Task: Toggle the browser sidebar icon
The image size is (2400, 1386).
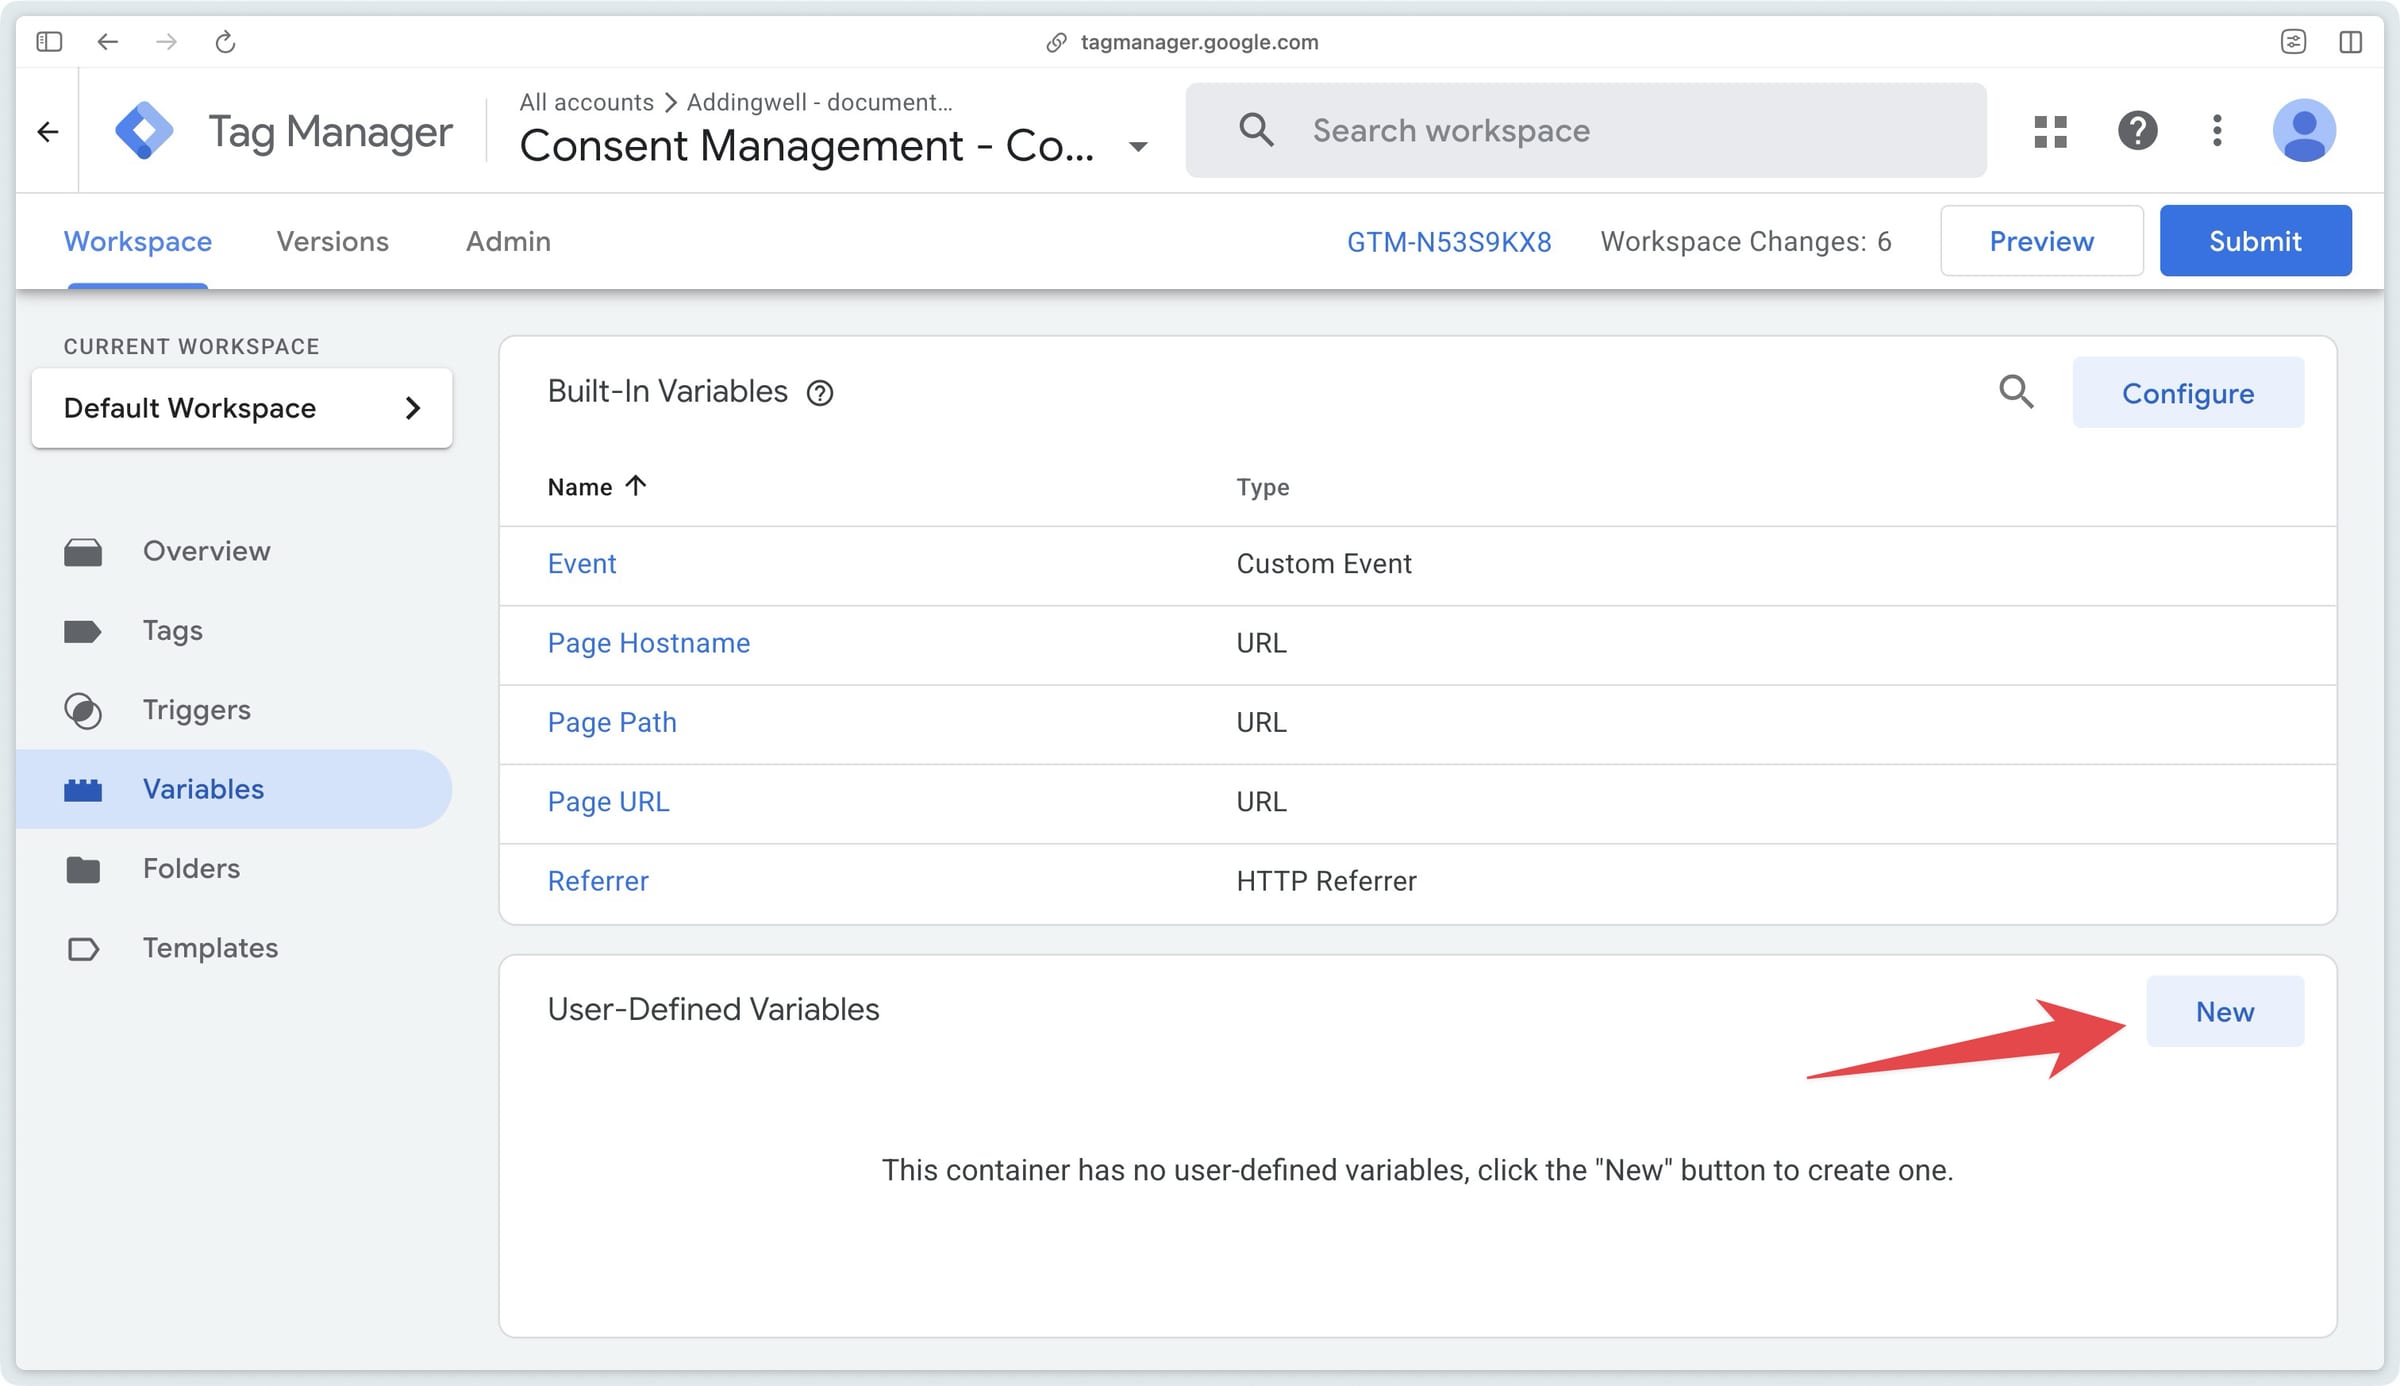Action: click(x=49, y=41)
